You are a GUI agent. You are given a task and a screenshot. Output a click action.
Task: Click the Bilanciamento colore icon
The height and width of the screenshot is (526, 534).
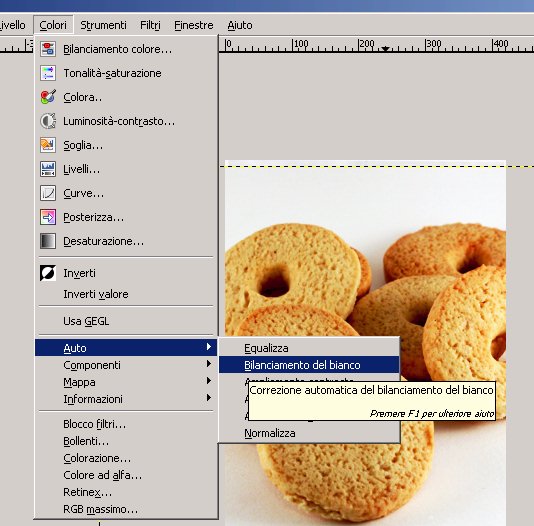48,49
